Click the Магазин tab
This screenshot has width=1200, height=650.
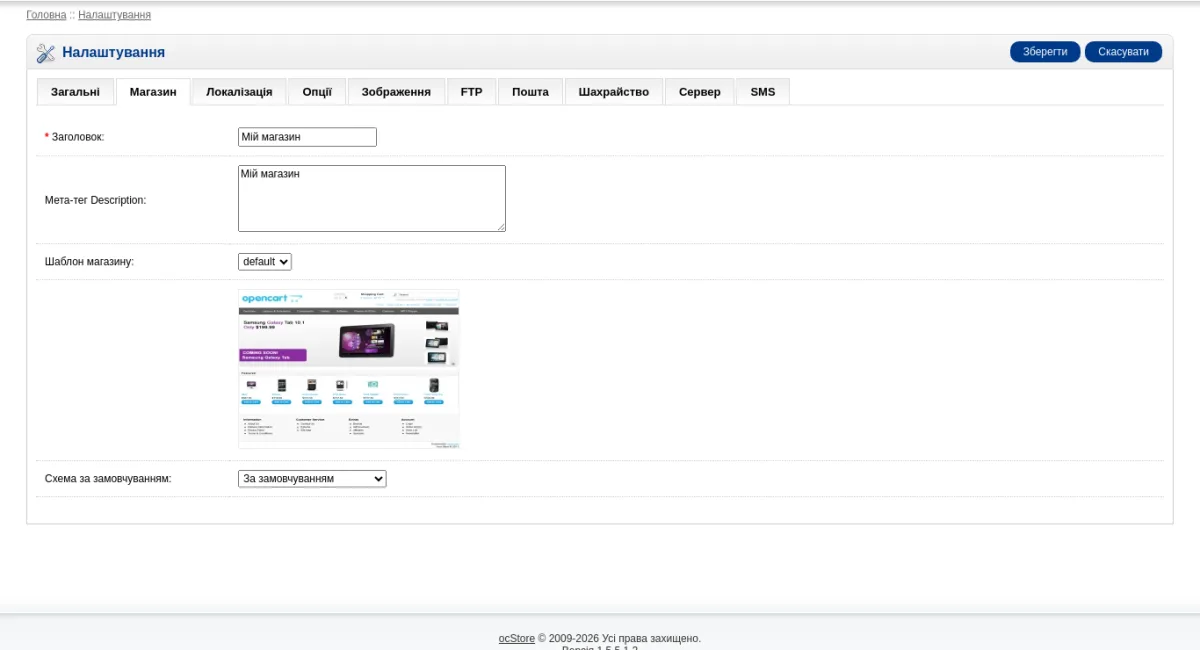pyautogui.click(x=153, y=92)
